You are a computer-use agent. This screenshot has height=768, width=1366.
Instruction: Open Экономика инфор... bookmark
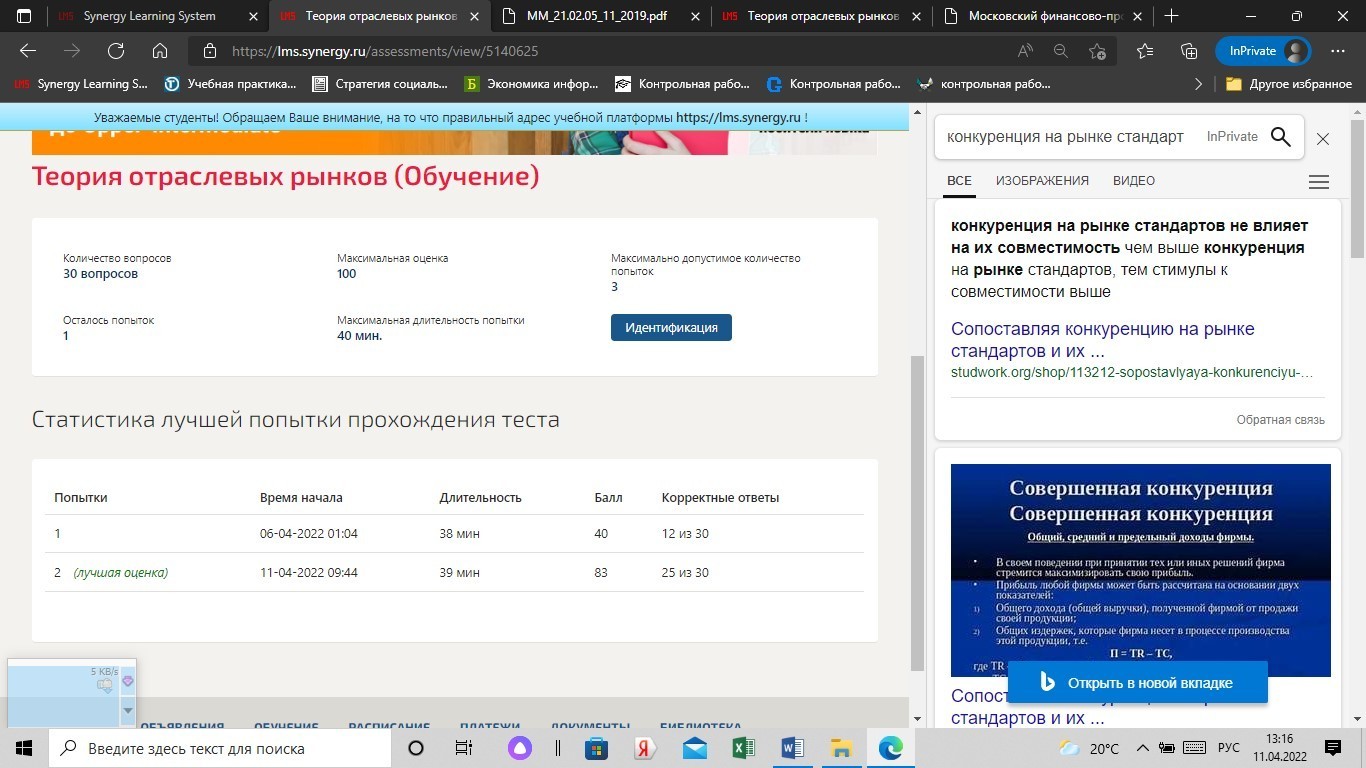coord(531,84)
